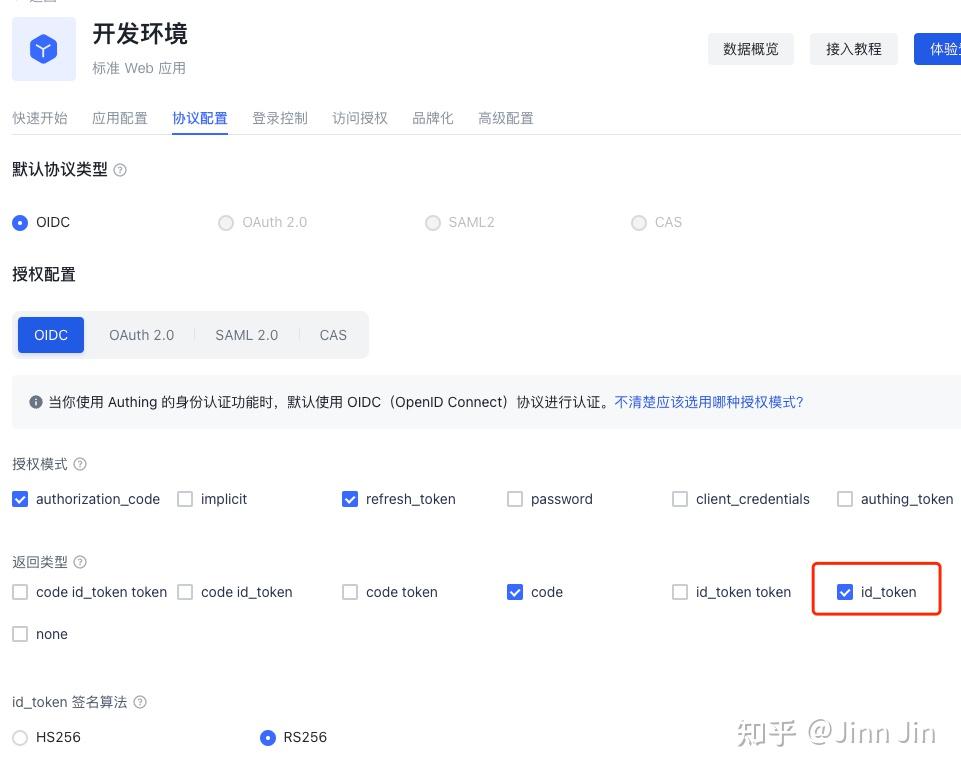Select OIDC default protocol radio
This screenshot has height=771, width=961.
click(20, 222)
